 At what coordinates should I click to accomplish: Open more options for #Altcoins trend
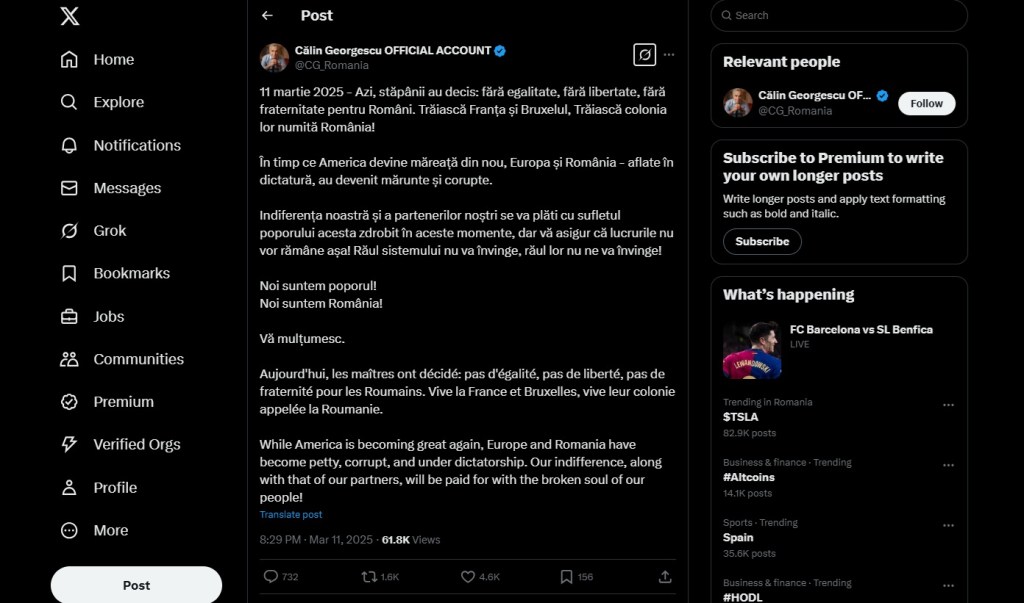click(948, 465)
